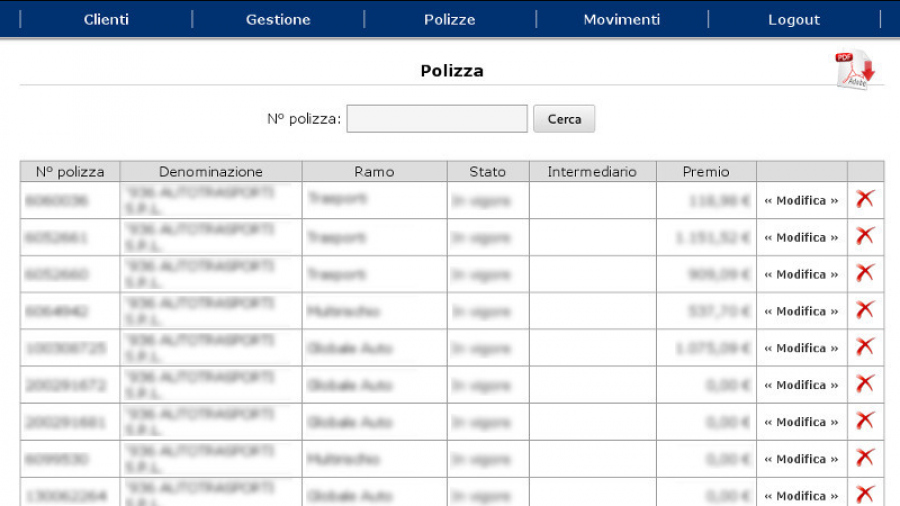This screenshot has width=900, height=506.
Task: Open Modifica for the fifth policy row
Action: point(801,348)
